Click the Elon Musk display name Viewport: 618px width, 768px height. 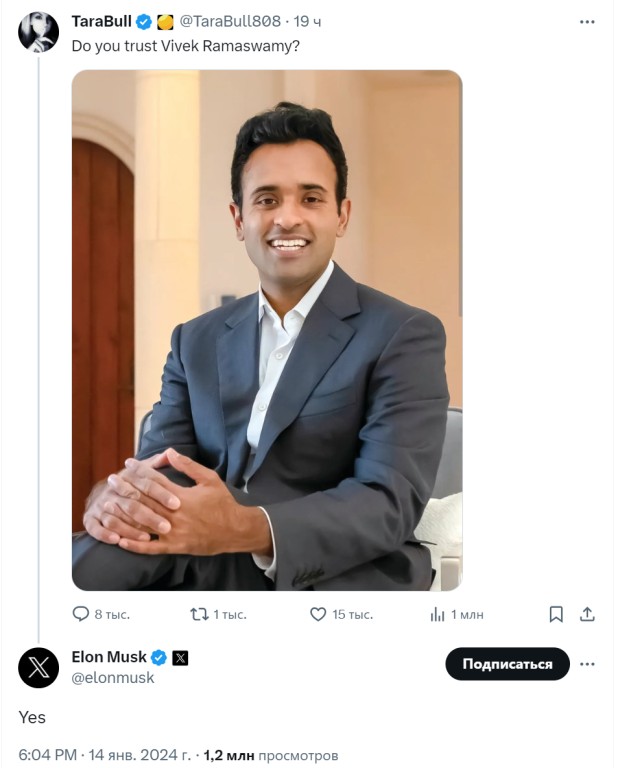click(x=109, y=657)
